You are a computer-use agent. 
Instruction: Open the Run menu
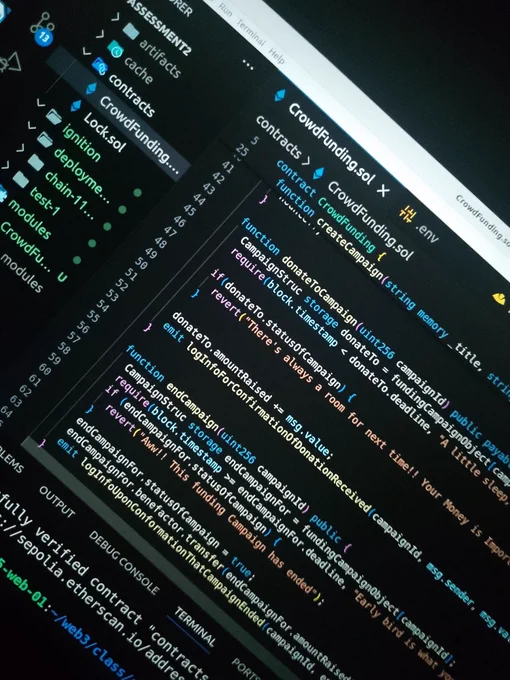tap(226, 10)
